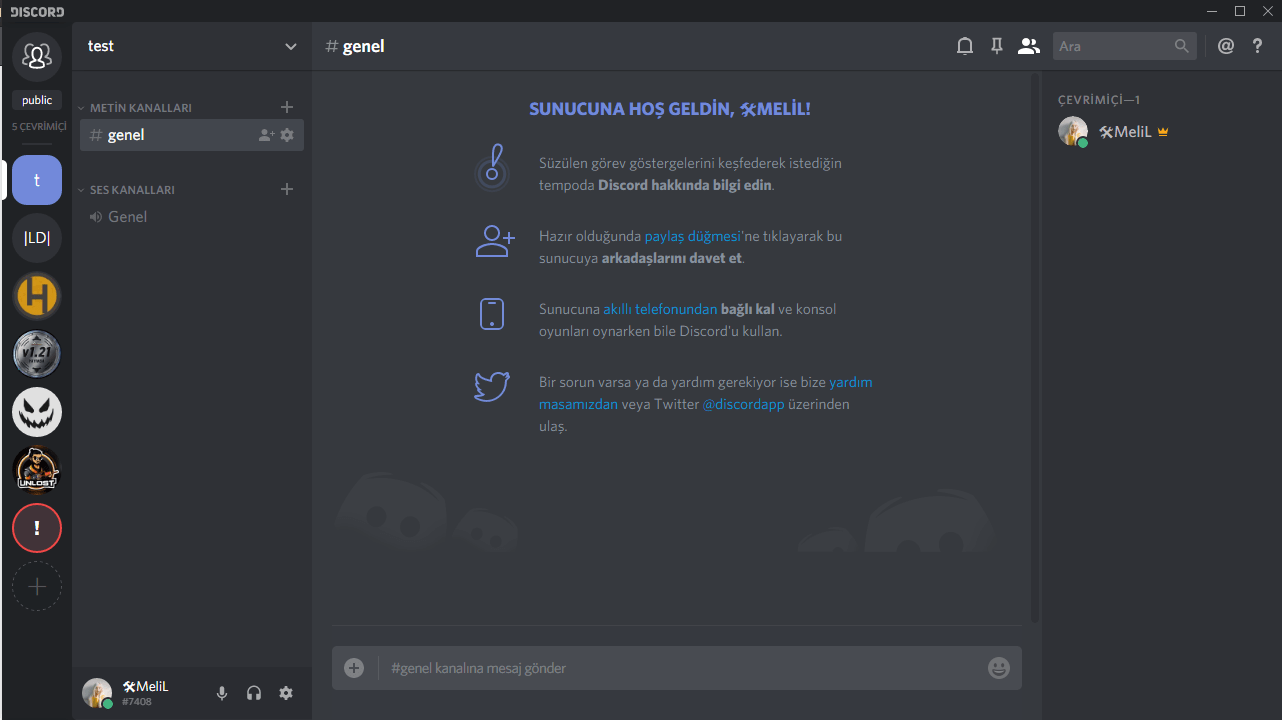Open the yardım masamızdan link
This screenshot has width=1282, height=720.
point(705,393)
